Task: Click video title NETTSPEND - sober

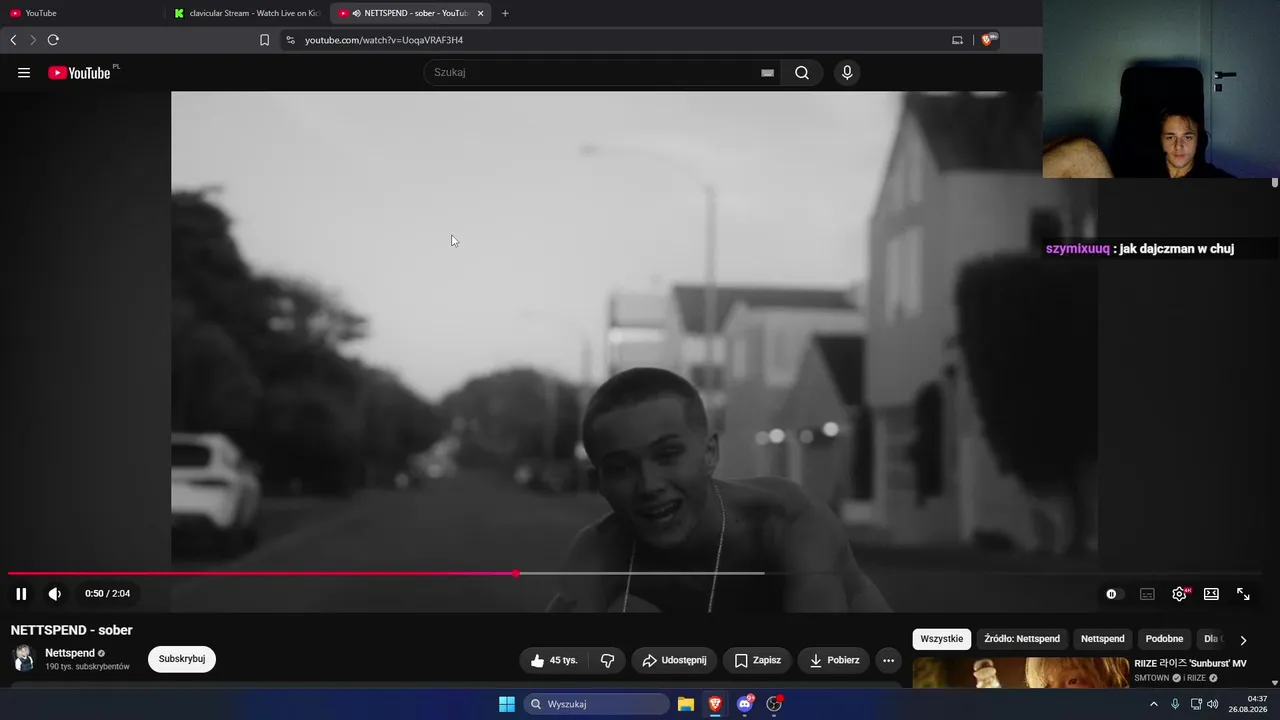Action: 72,630
